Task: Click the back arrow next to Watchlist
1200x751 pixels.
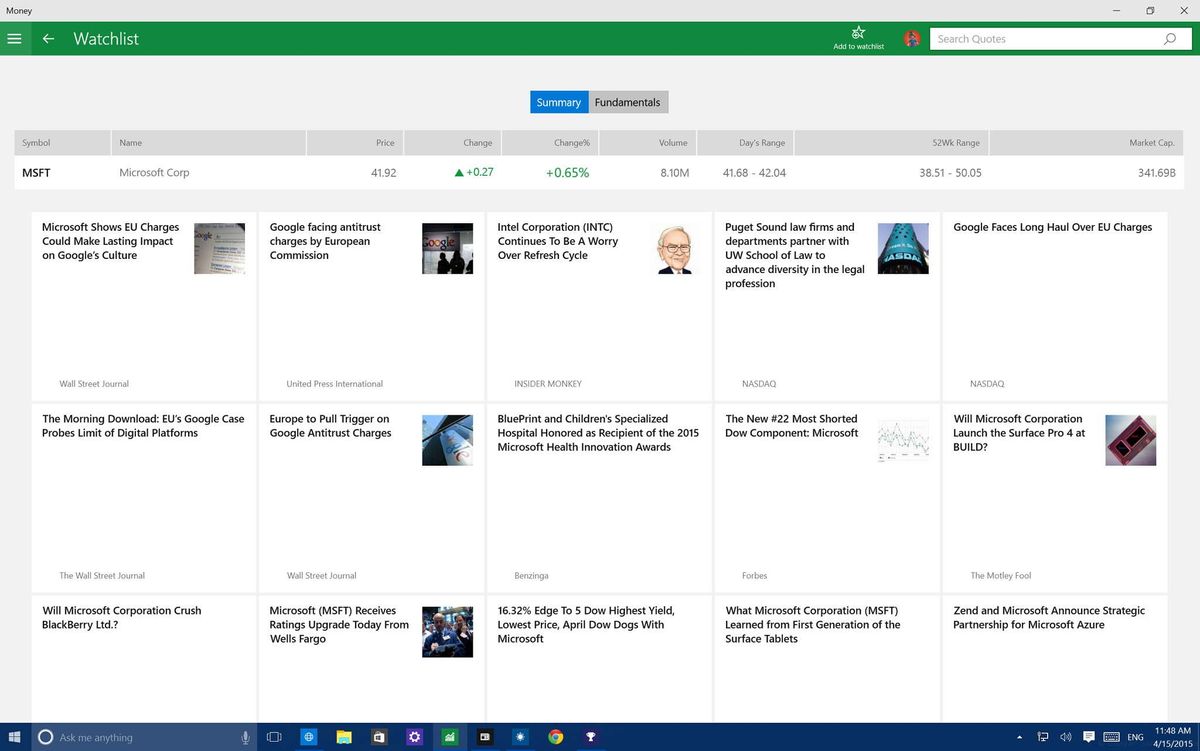Action: click(47, 39)
